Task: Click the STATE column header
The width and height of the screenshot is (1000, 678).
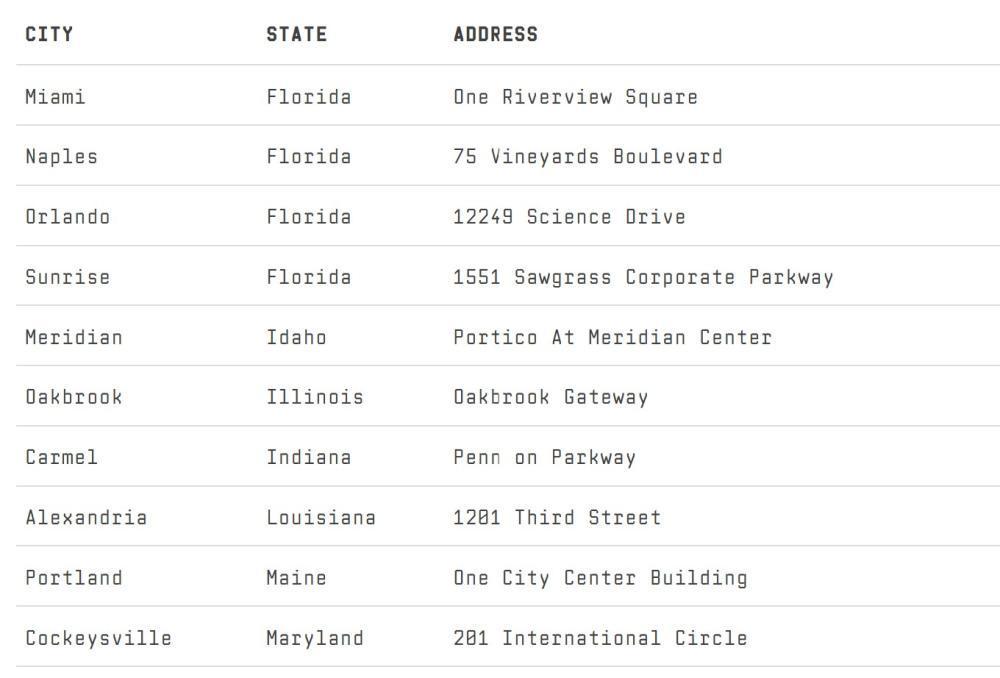Action: pos(296,35)
